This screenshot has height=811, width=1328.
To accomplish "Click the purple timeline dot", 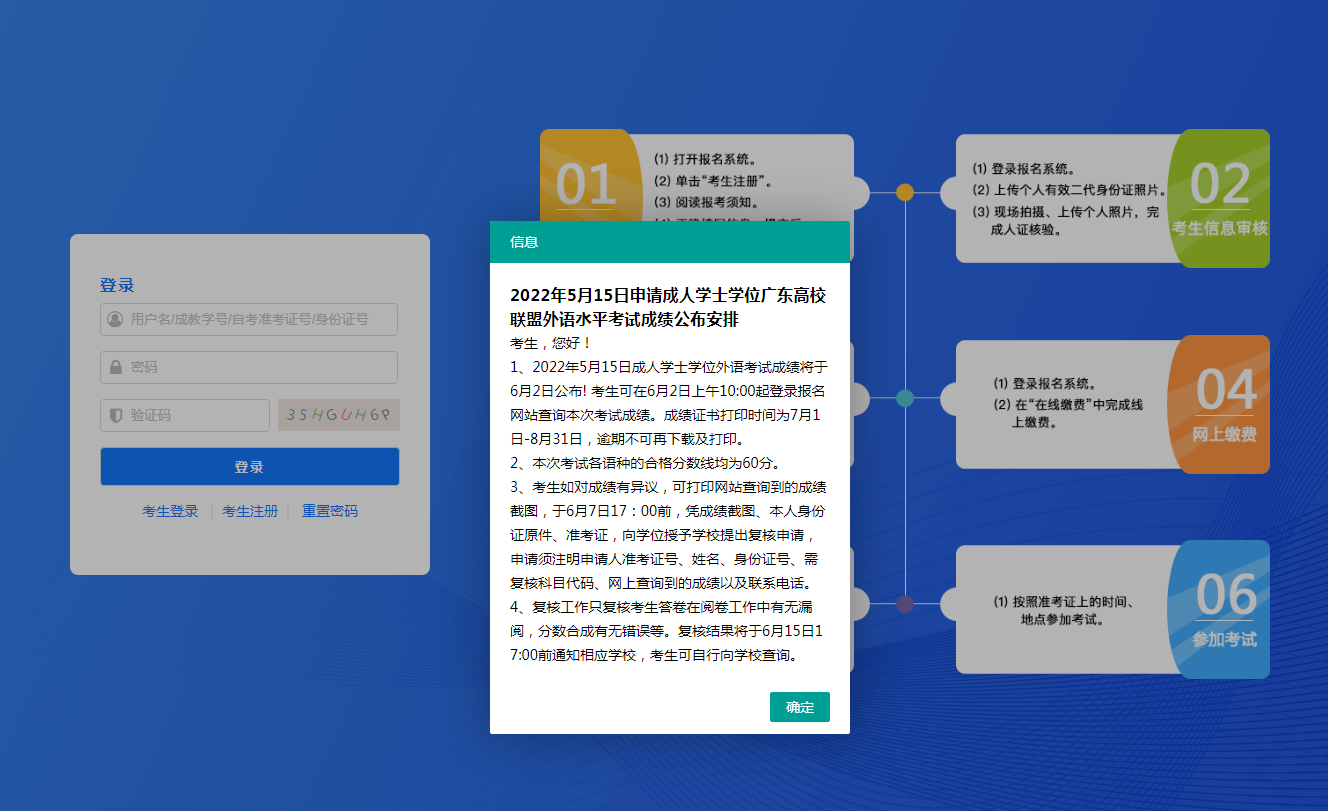I will click(905, 604).
